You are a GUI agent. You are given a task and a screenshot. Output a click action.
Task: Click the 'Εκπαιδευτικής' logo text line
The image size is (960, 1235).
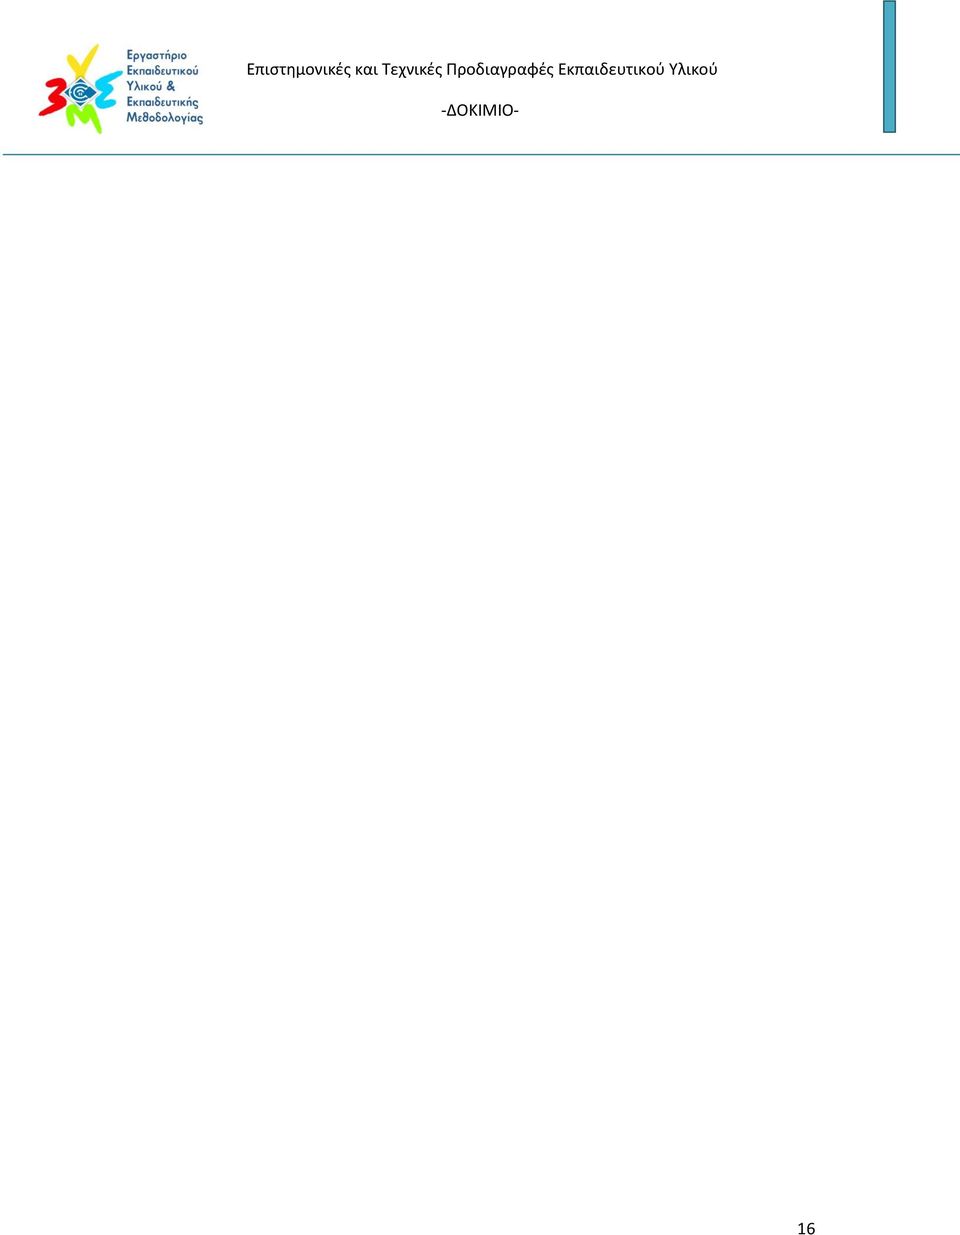(x=162, y=102)
